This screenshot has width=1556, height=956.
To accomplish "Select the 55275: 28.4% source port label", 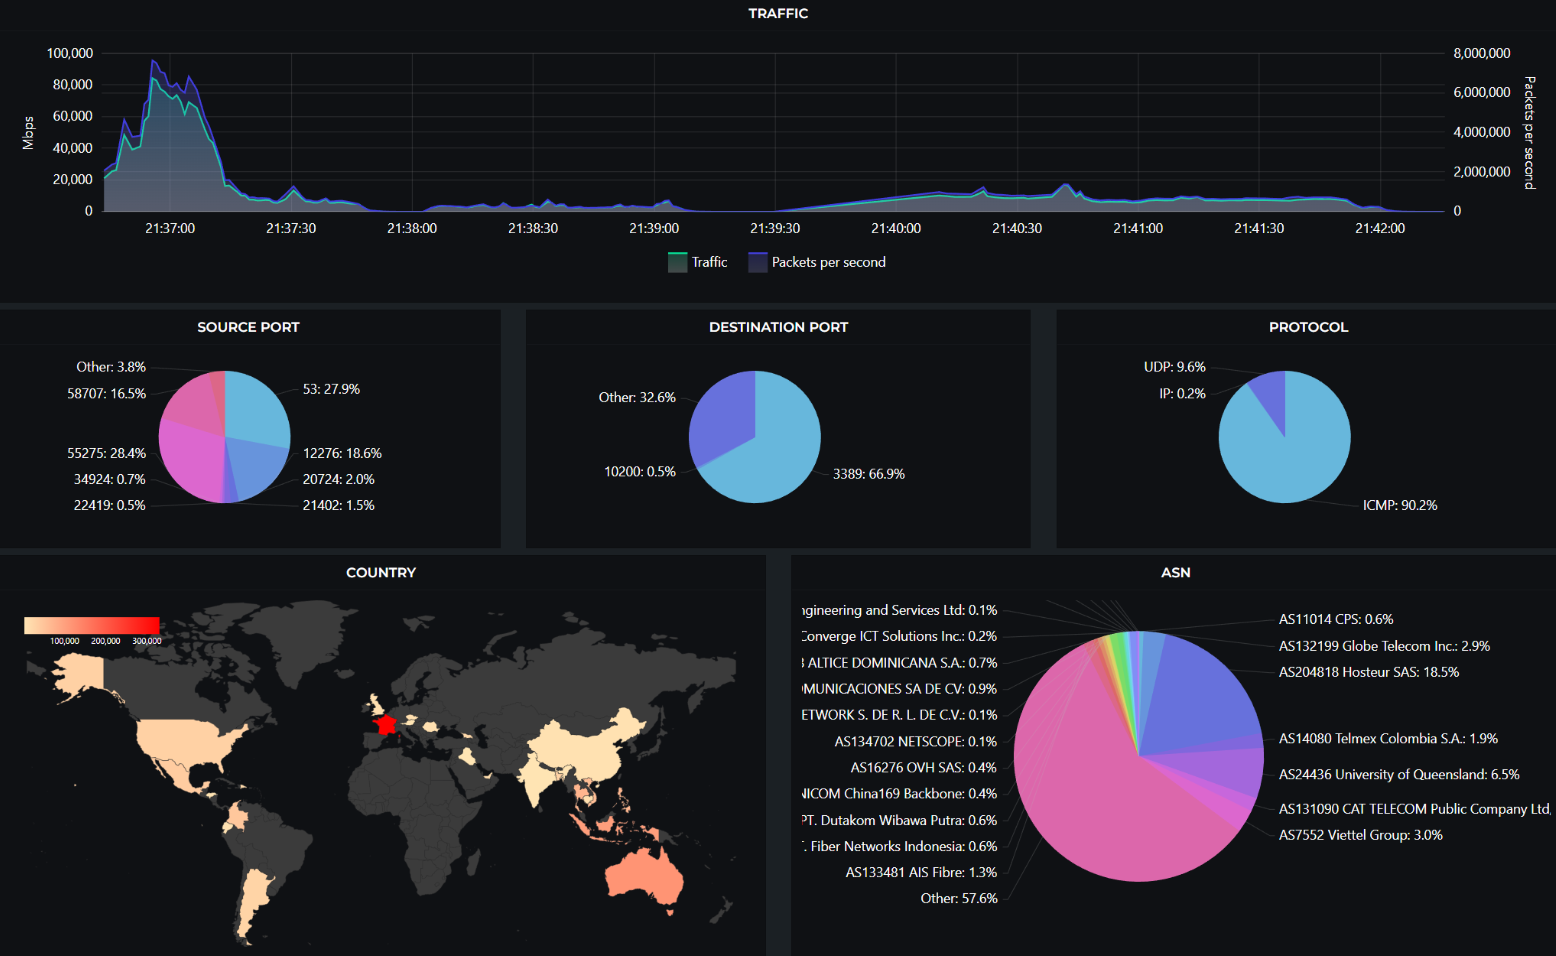I will pyautogui.click(x=106, y=453).
